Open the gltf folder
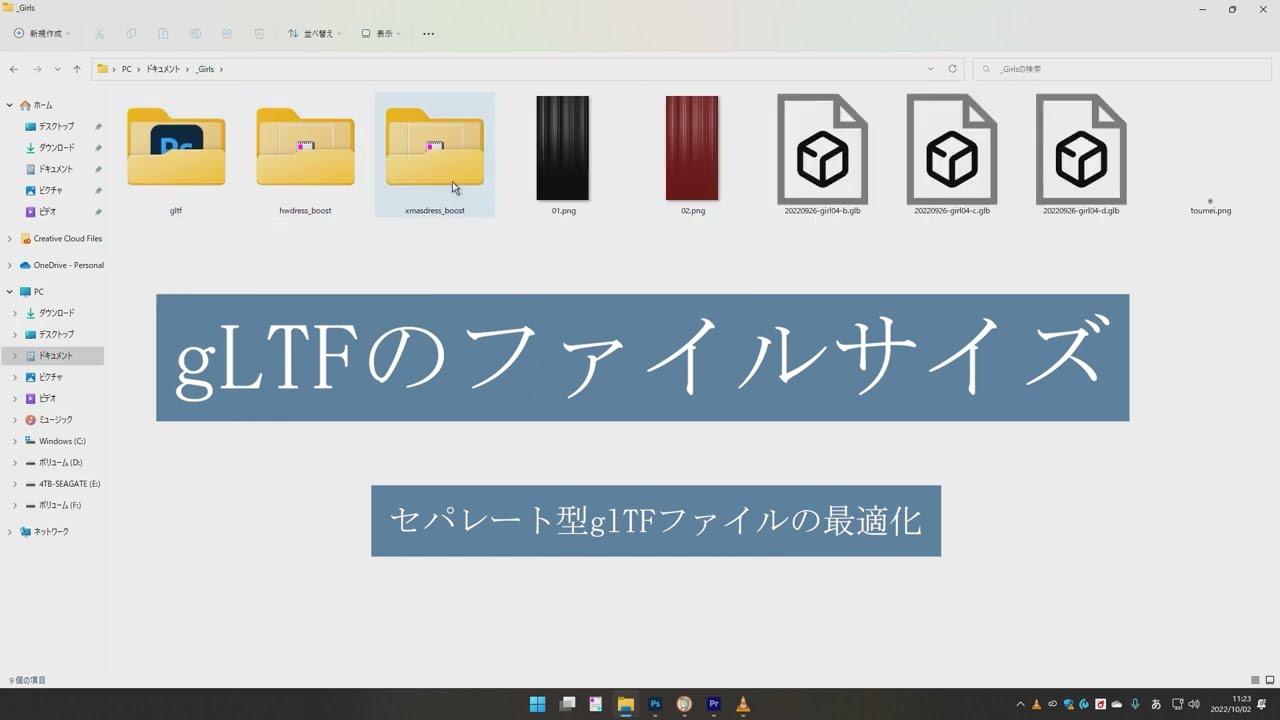 coord(176,148)
